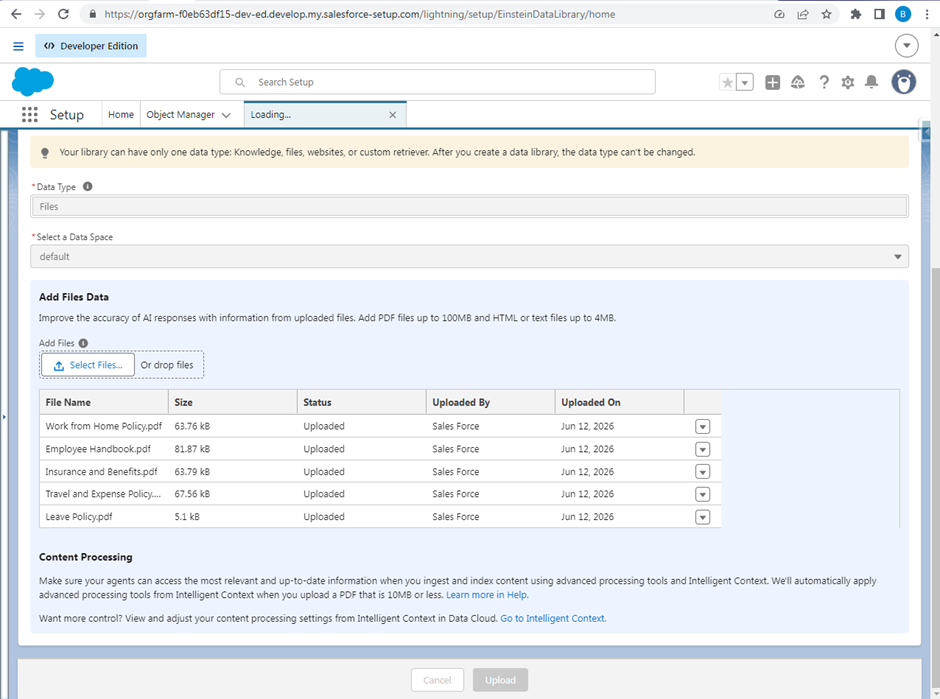Open the App Launcher dots grid
This screenshot has height=699, width=940.
pyautogui.click(x=29, y=115)
